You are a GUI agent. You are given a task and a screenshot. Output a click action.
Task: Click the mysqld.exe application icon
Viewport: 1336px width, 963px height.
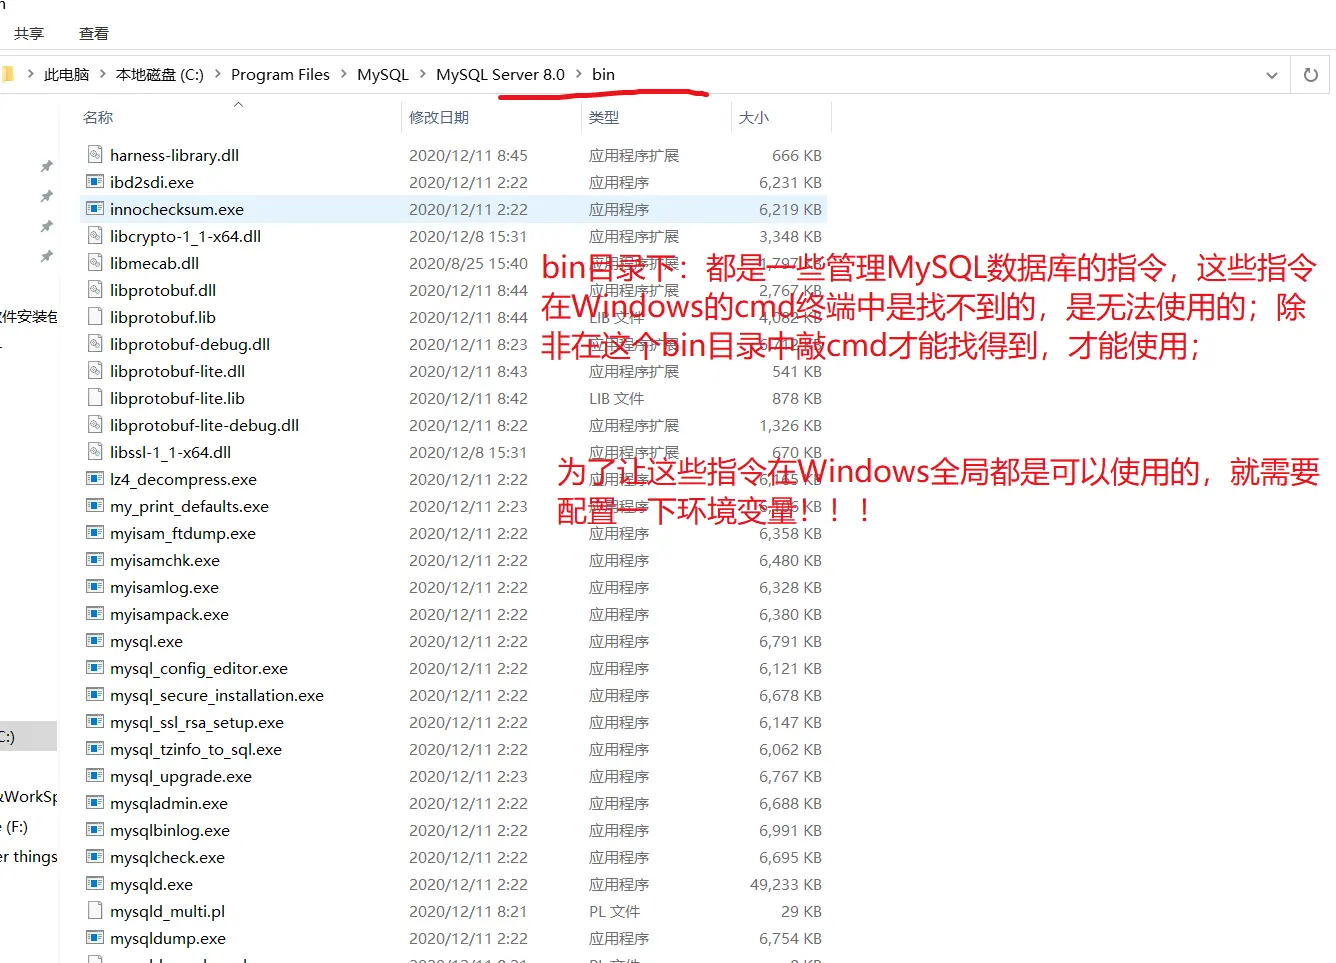(95, 884)
